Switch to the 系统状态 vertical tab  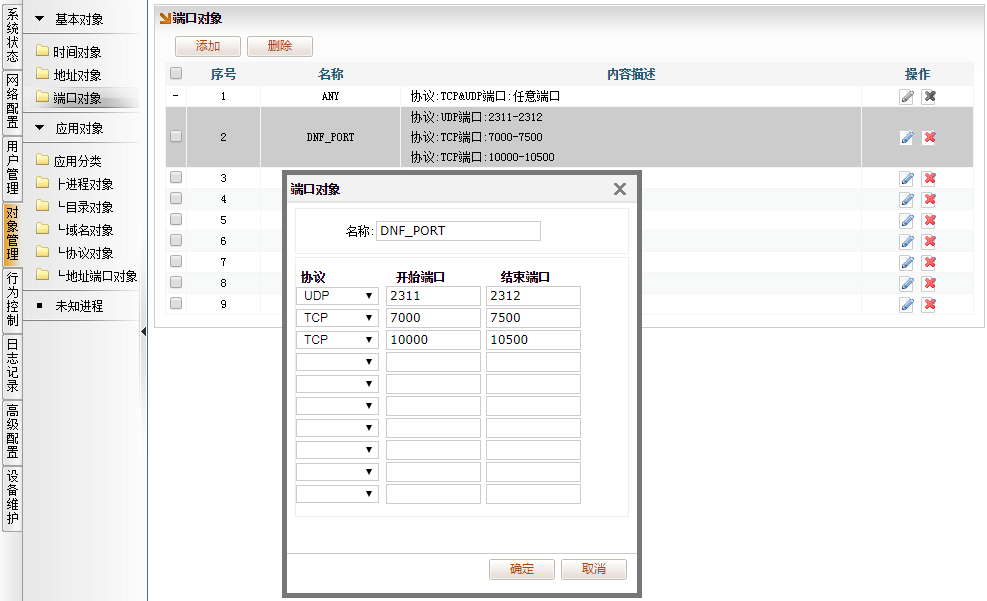[12, 35]
